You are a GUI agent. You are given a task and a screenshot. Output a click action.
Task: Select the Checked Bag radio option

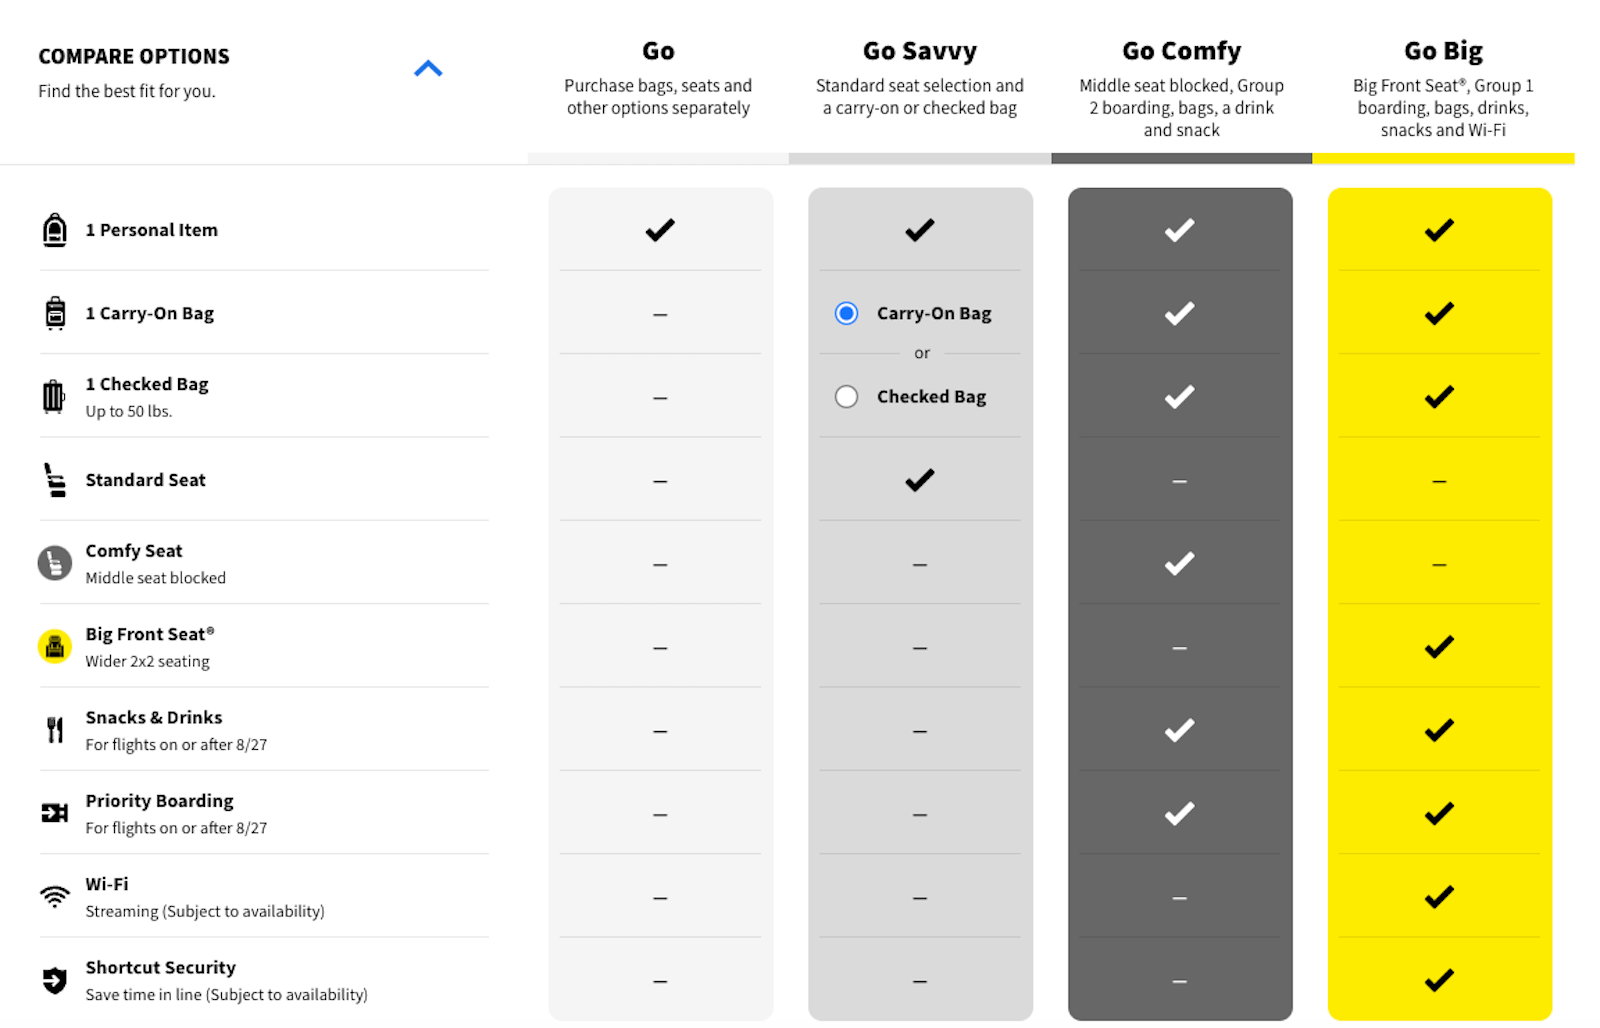click(846, 397)
